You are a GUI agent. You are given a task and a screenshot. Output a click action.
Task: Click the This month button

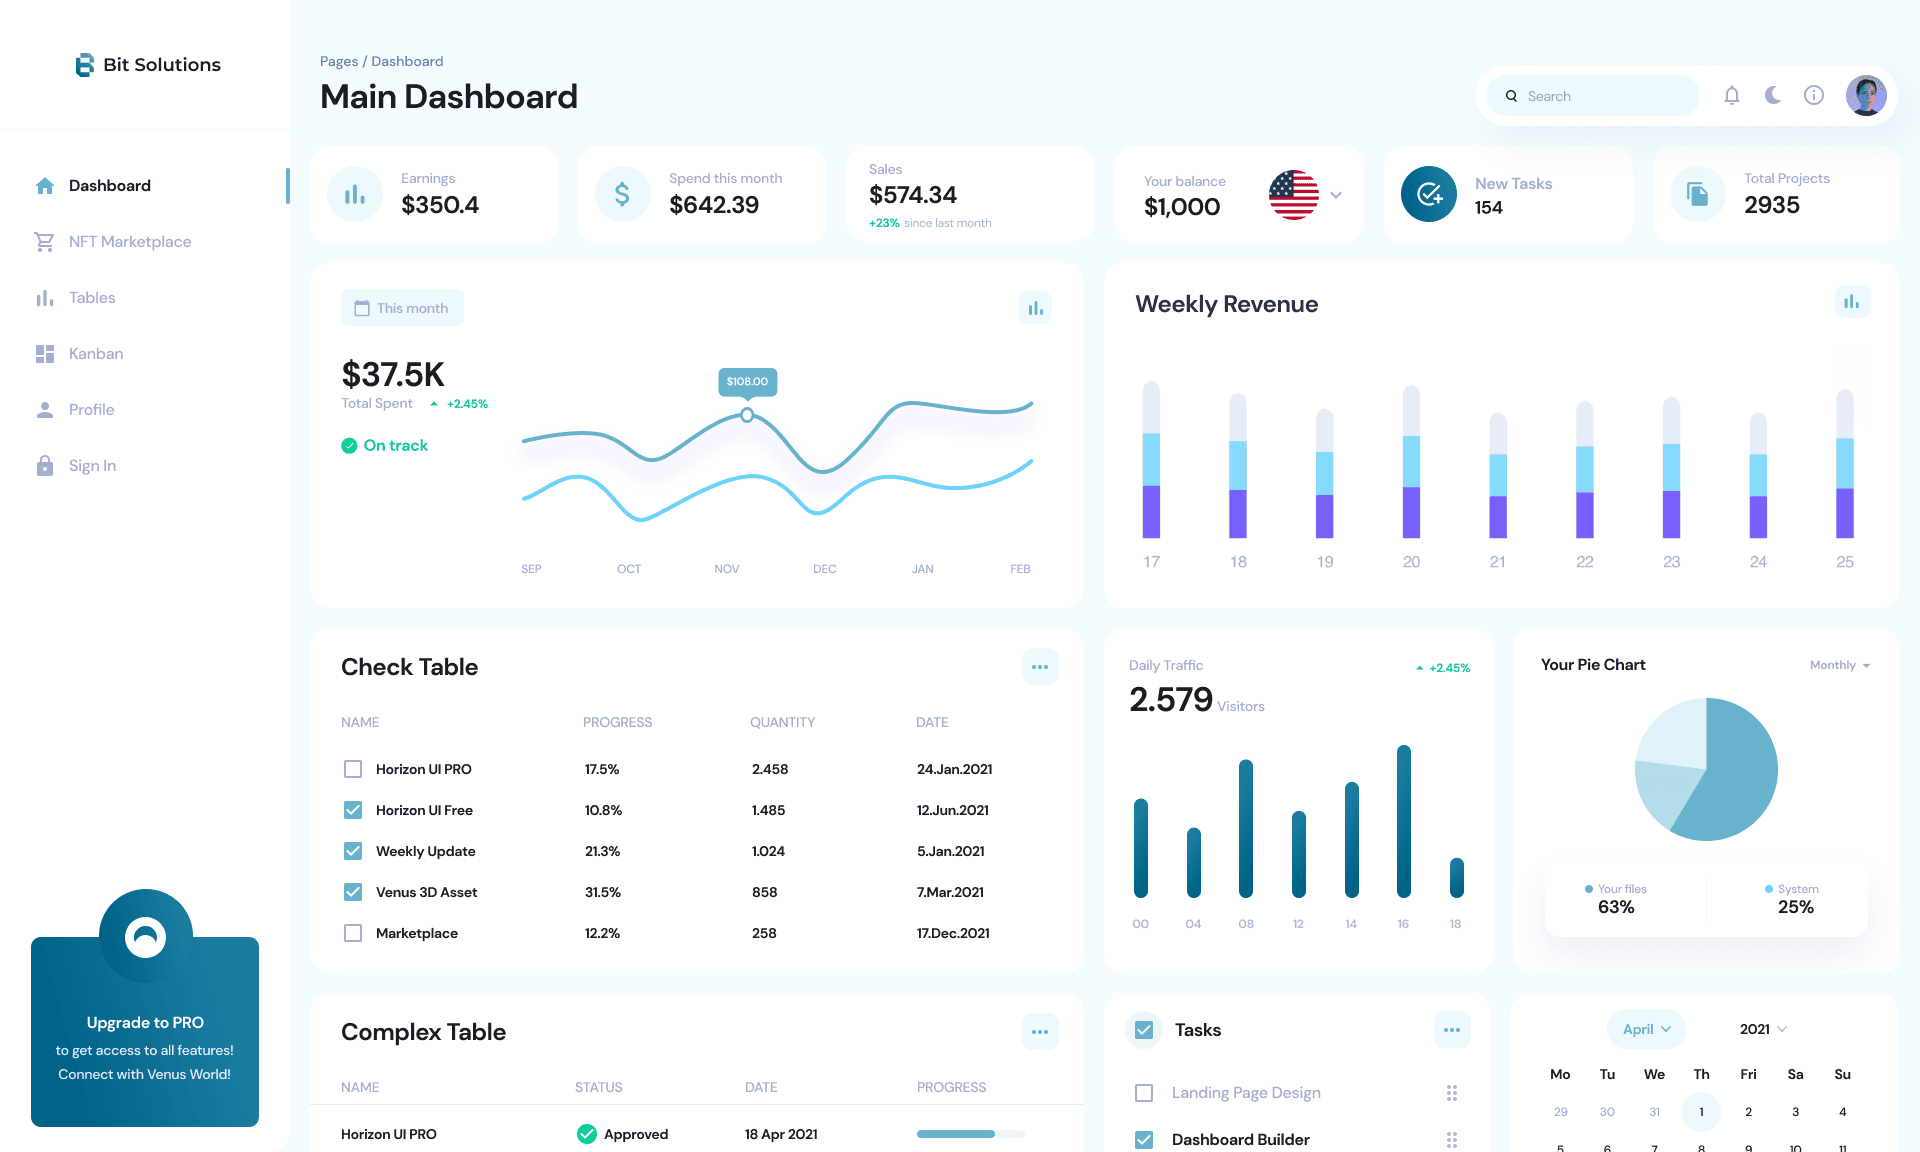pos(402,308)
